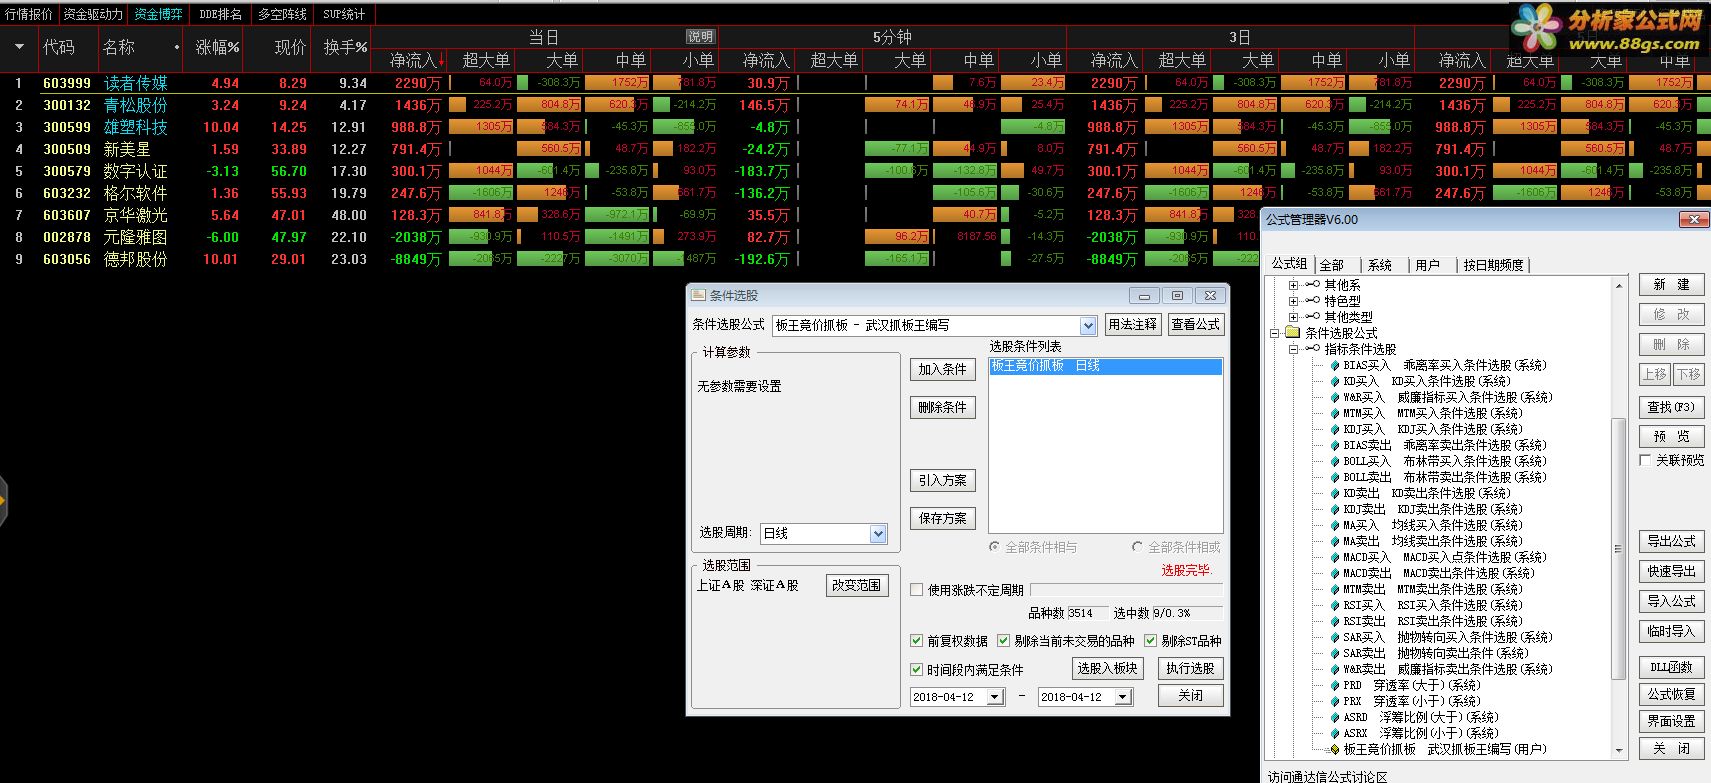This screenshot has width=1711, height=783.
Task: Collapse the 条件选股公式 folder node
Action: (x=1275, y=333)
